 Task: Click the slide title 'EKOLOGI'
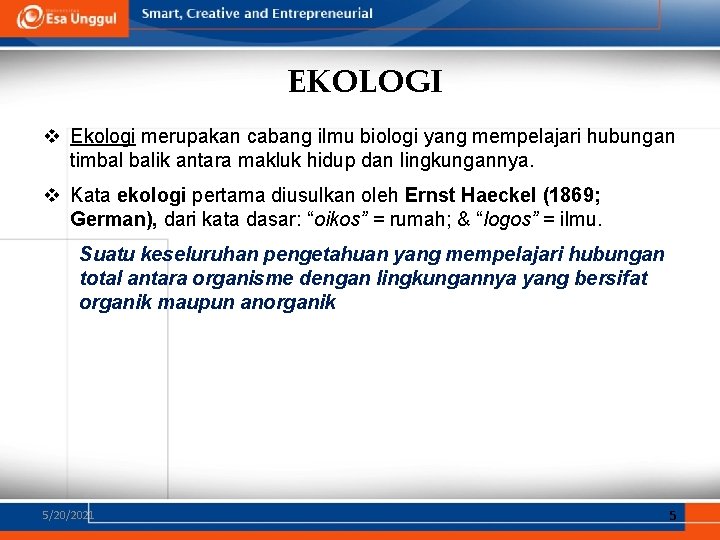[x=365, y=82]
